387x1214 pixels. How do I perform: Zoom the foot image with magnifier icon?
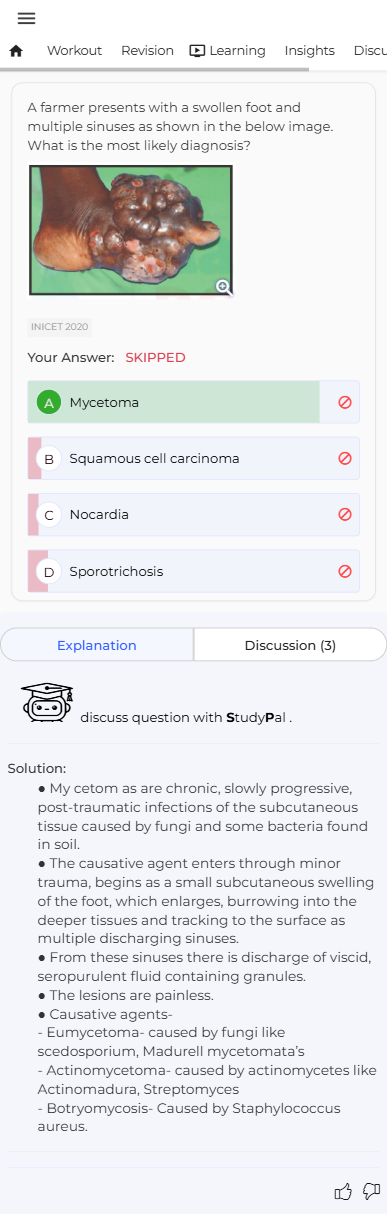coord(224,287)
